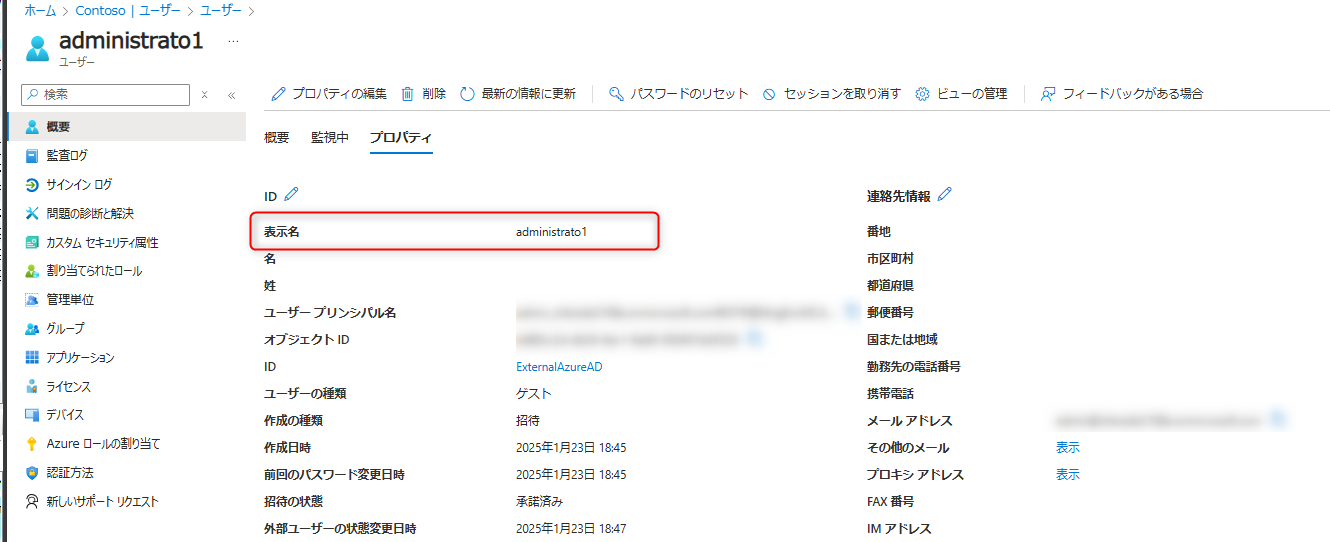Open 割り当てられたロール icon
The image size is (1330, 542).
point(32,271)
